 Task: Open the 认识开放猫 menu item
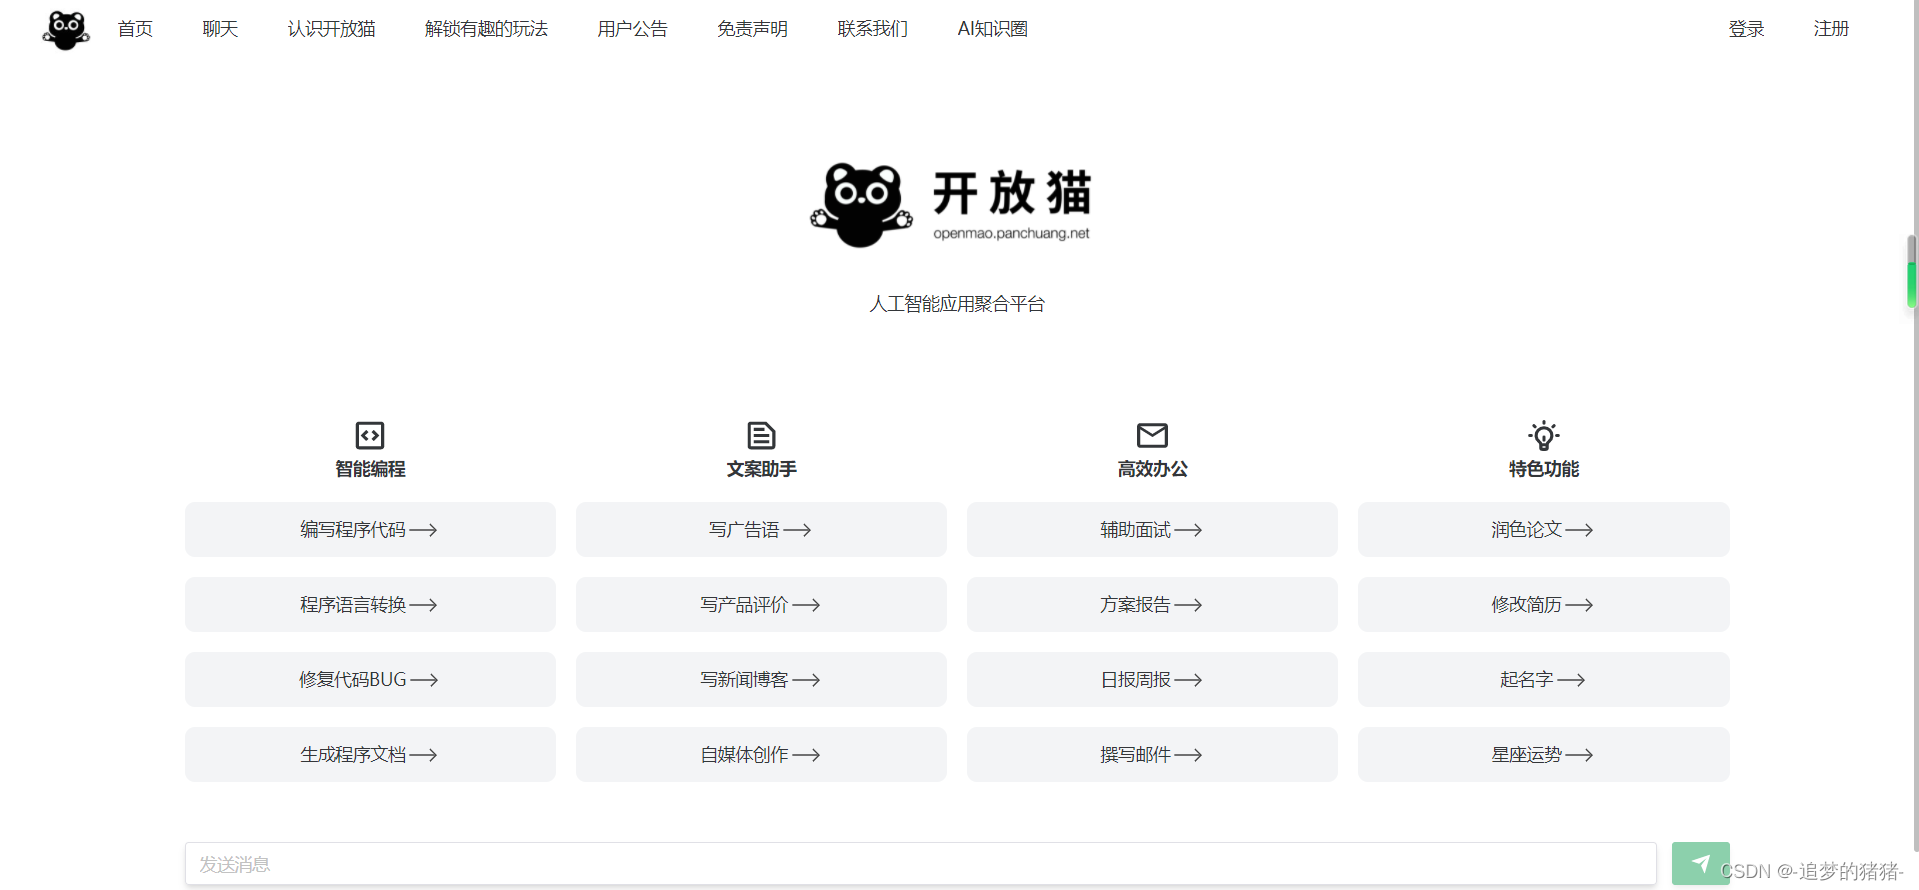331,29
